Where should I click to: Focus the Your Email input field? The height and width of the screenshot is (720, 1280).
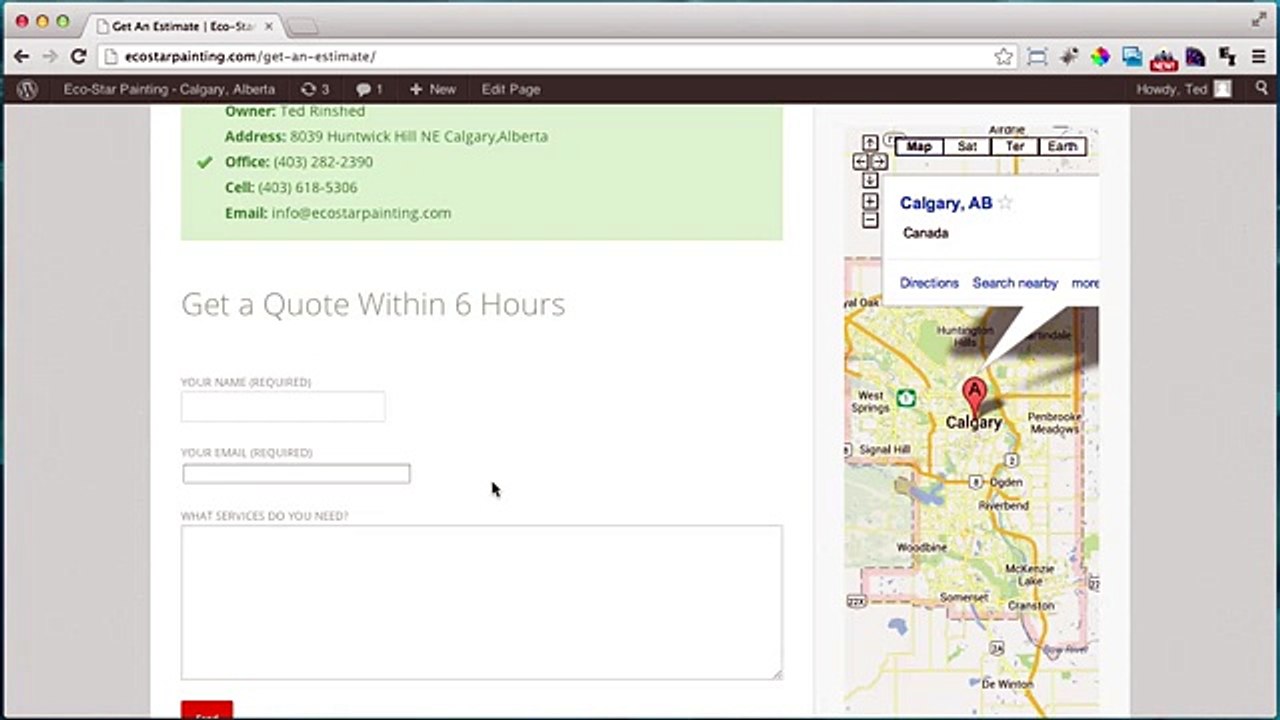(296, 474)
